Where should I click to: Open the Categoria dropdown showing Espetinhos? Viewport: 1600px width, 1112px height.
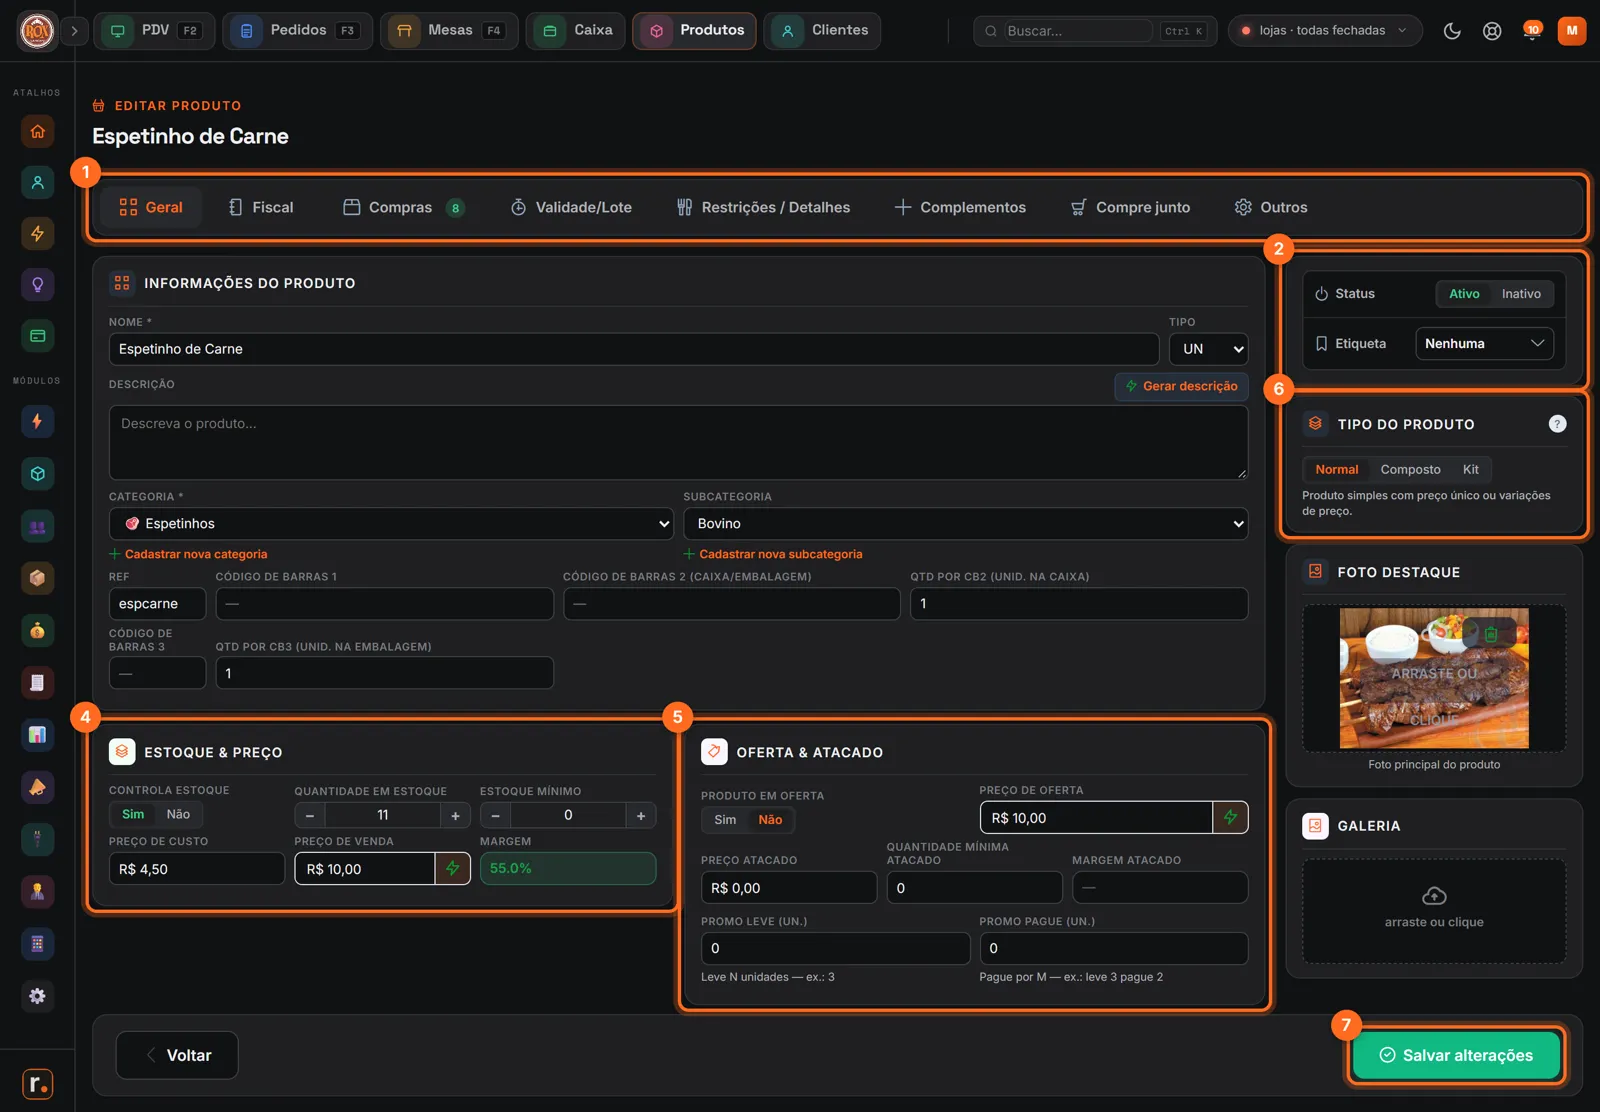coord(391,524)
